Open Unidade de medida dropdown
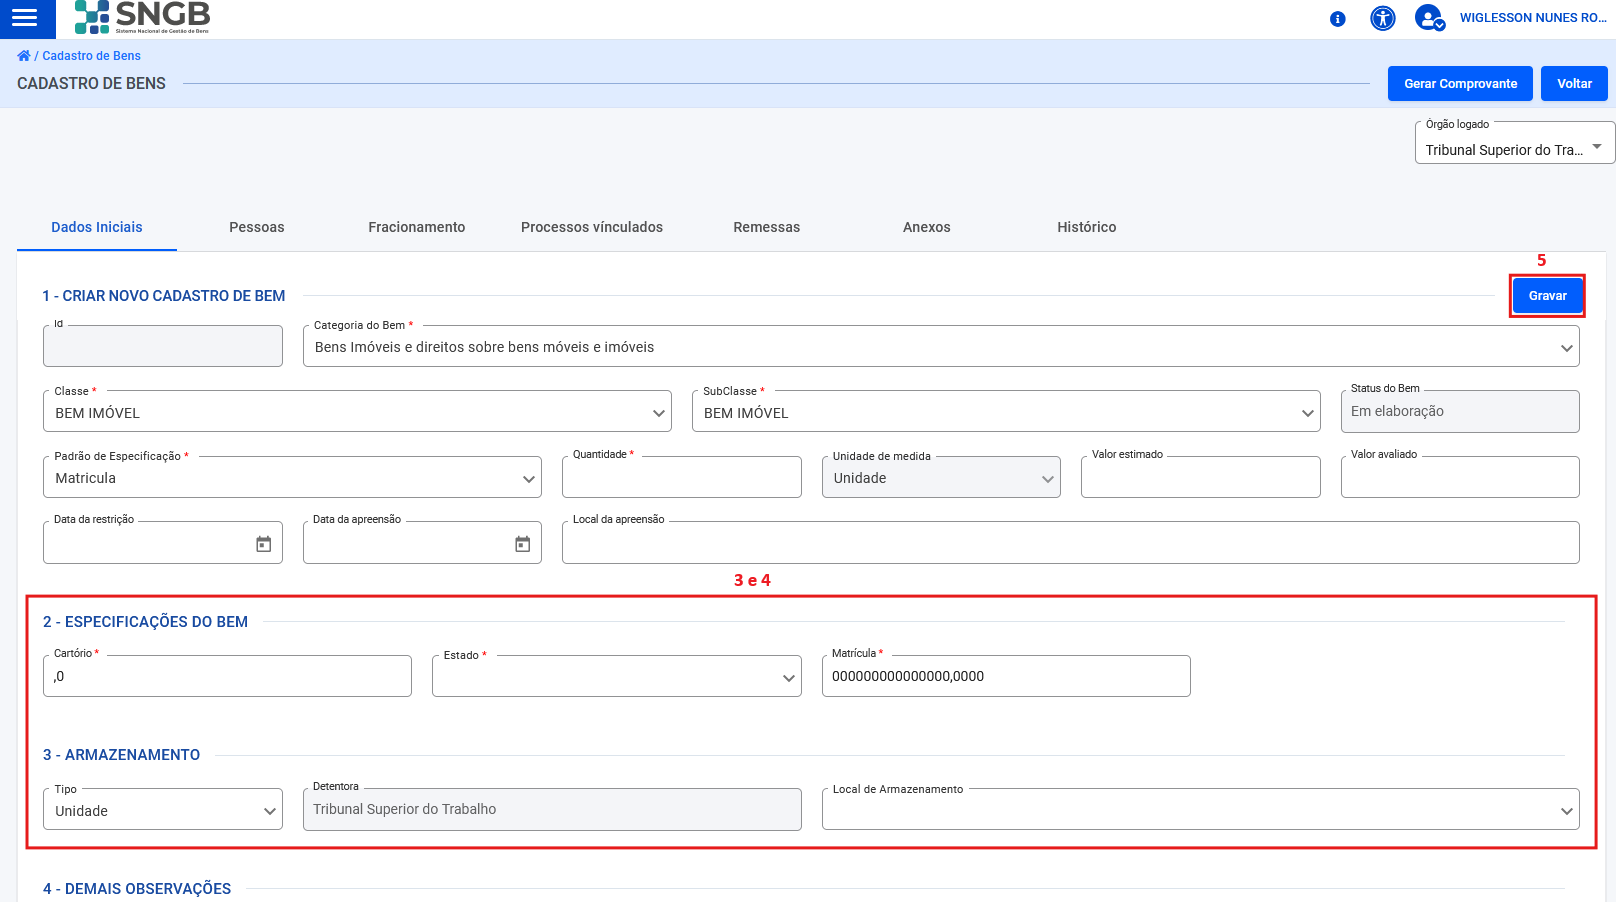This screenshot has height=902, width=1616. click(941, 477)
